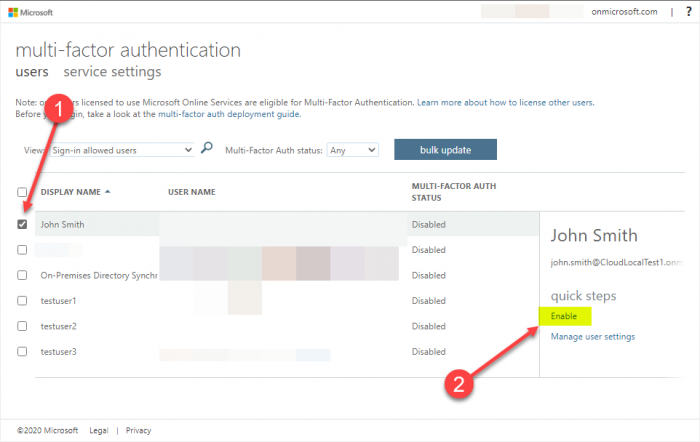Image resolution: width=700 pixels, height=442 pixels.
Task: Check the On-Premises Directory Synchronization checkbox
Action: click(22, 275)
